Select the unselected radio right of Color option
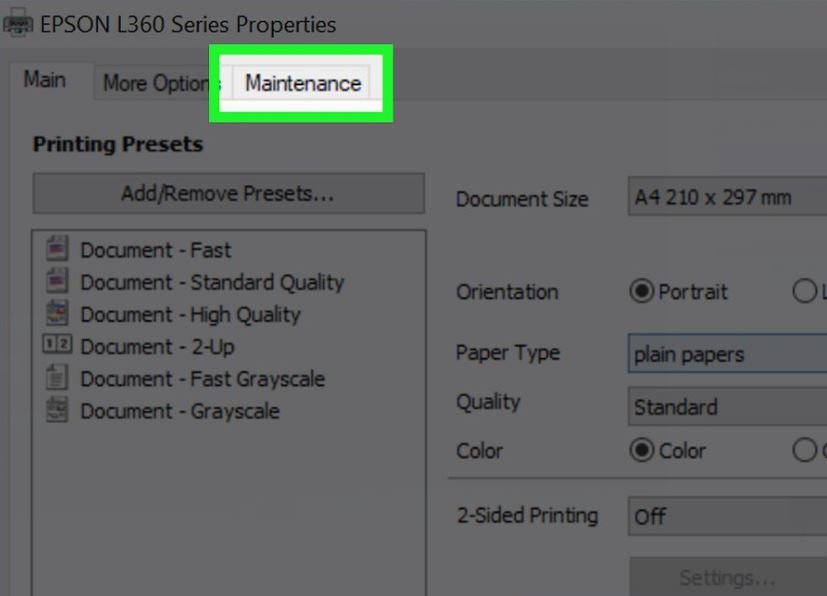Viewport: 827px width, 596px height. (804, 450)
